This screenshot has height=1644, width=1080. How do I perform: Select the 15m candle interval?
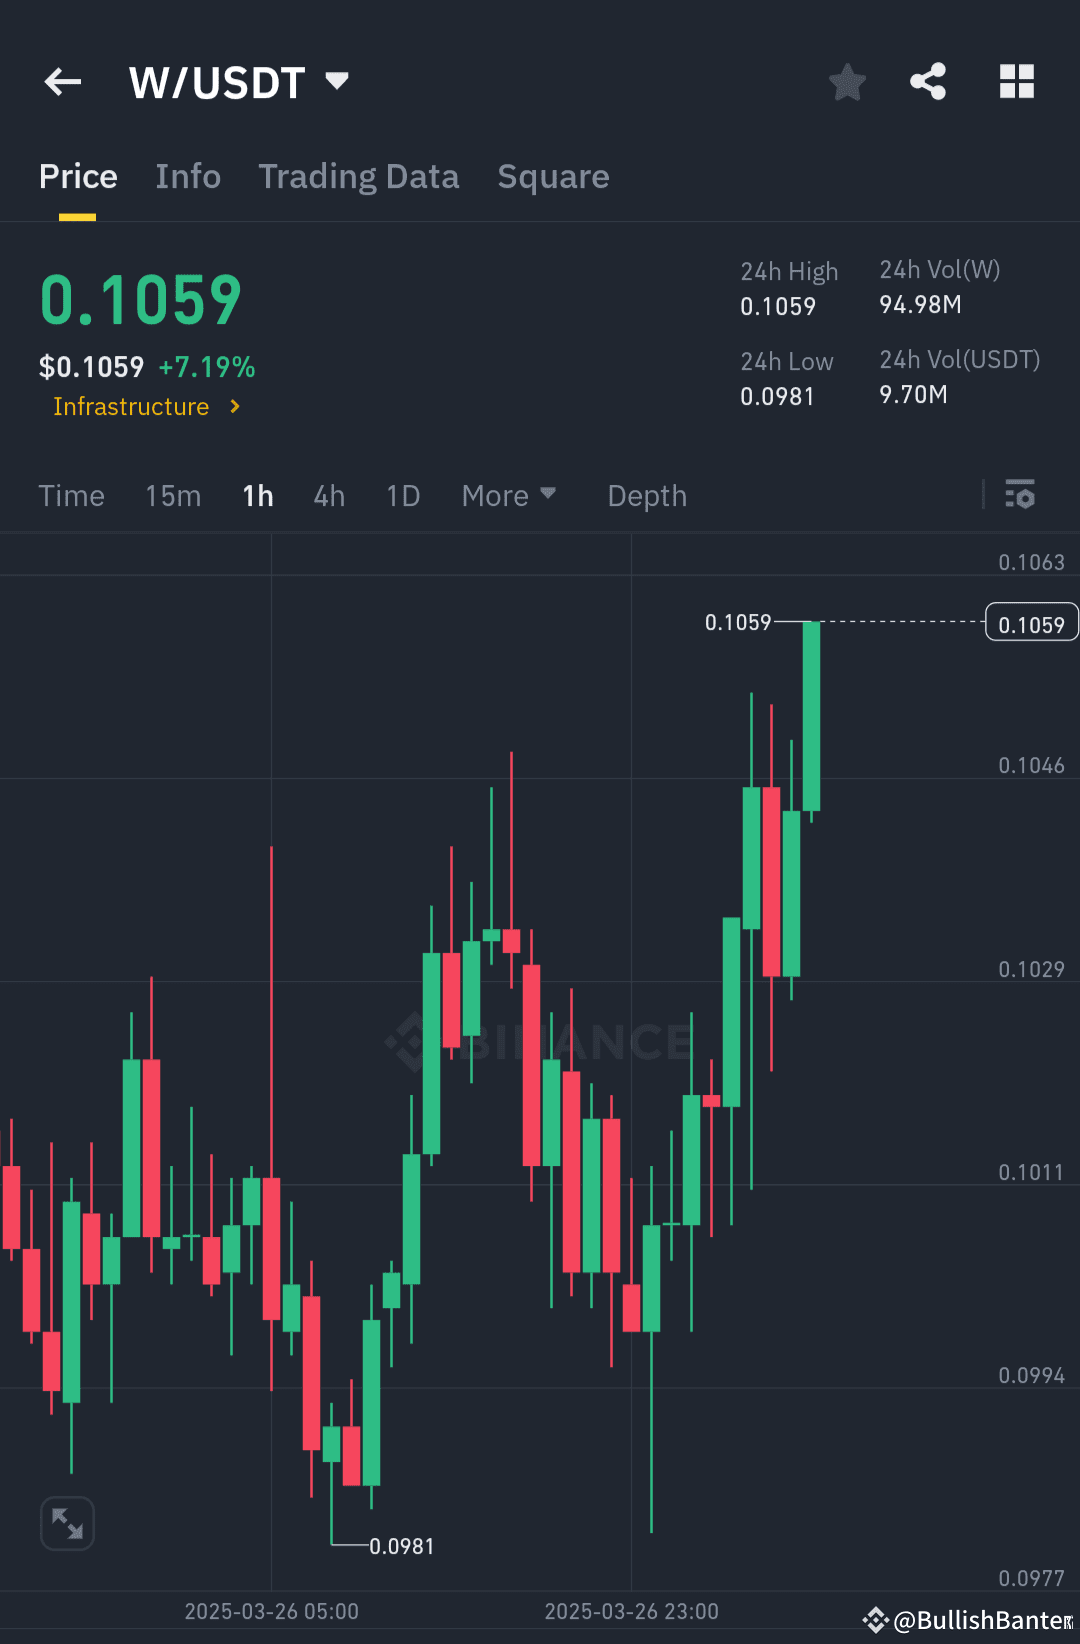(172, 495)
